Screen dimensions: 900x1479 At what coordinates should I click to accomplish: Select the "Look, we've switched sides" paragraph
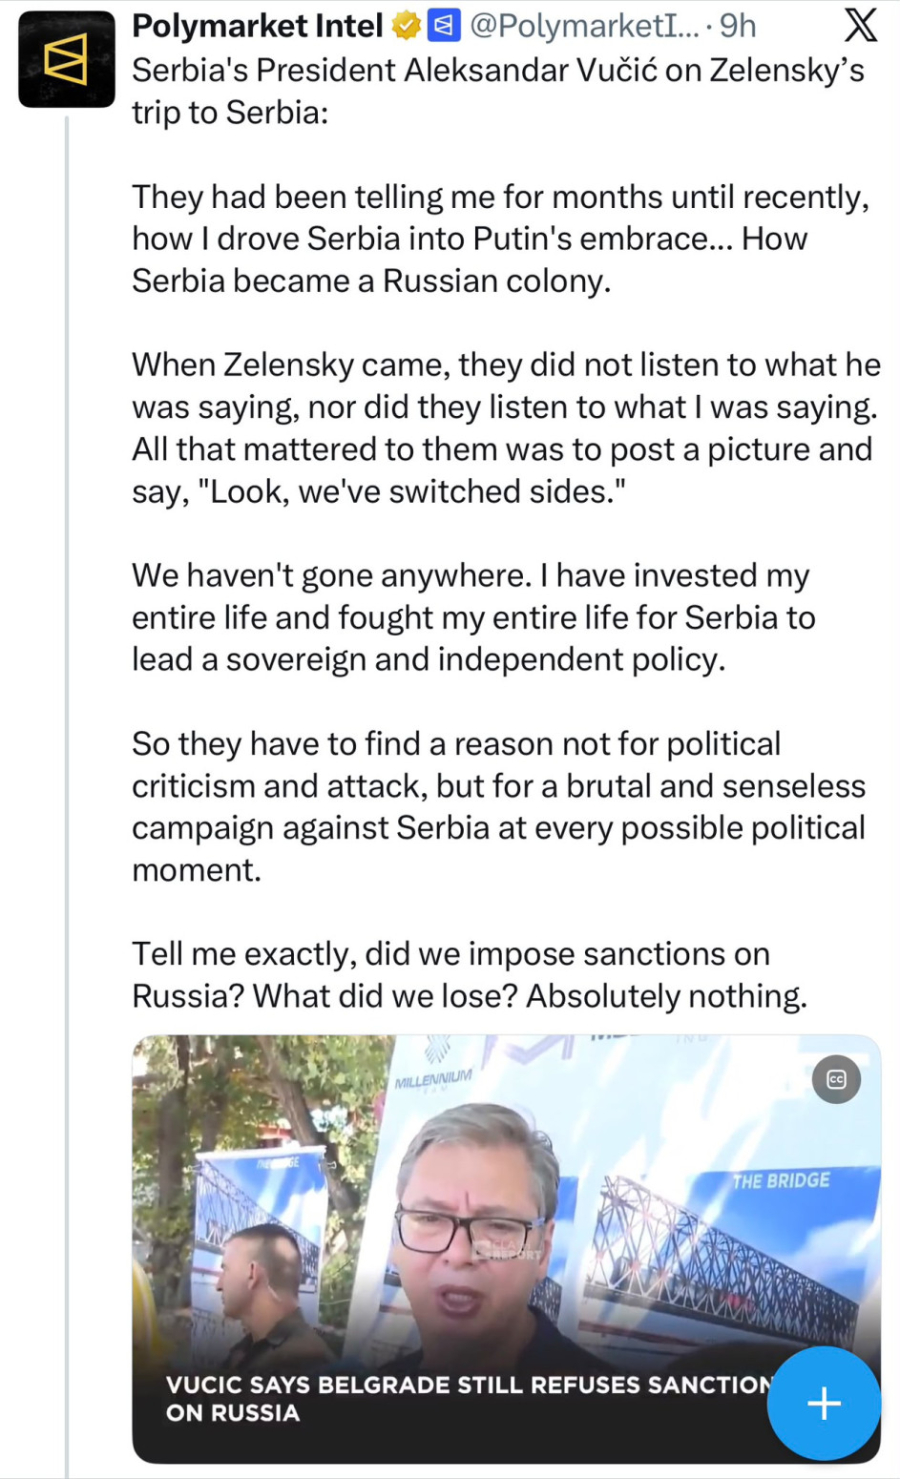coord(506,428)
